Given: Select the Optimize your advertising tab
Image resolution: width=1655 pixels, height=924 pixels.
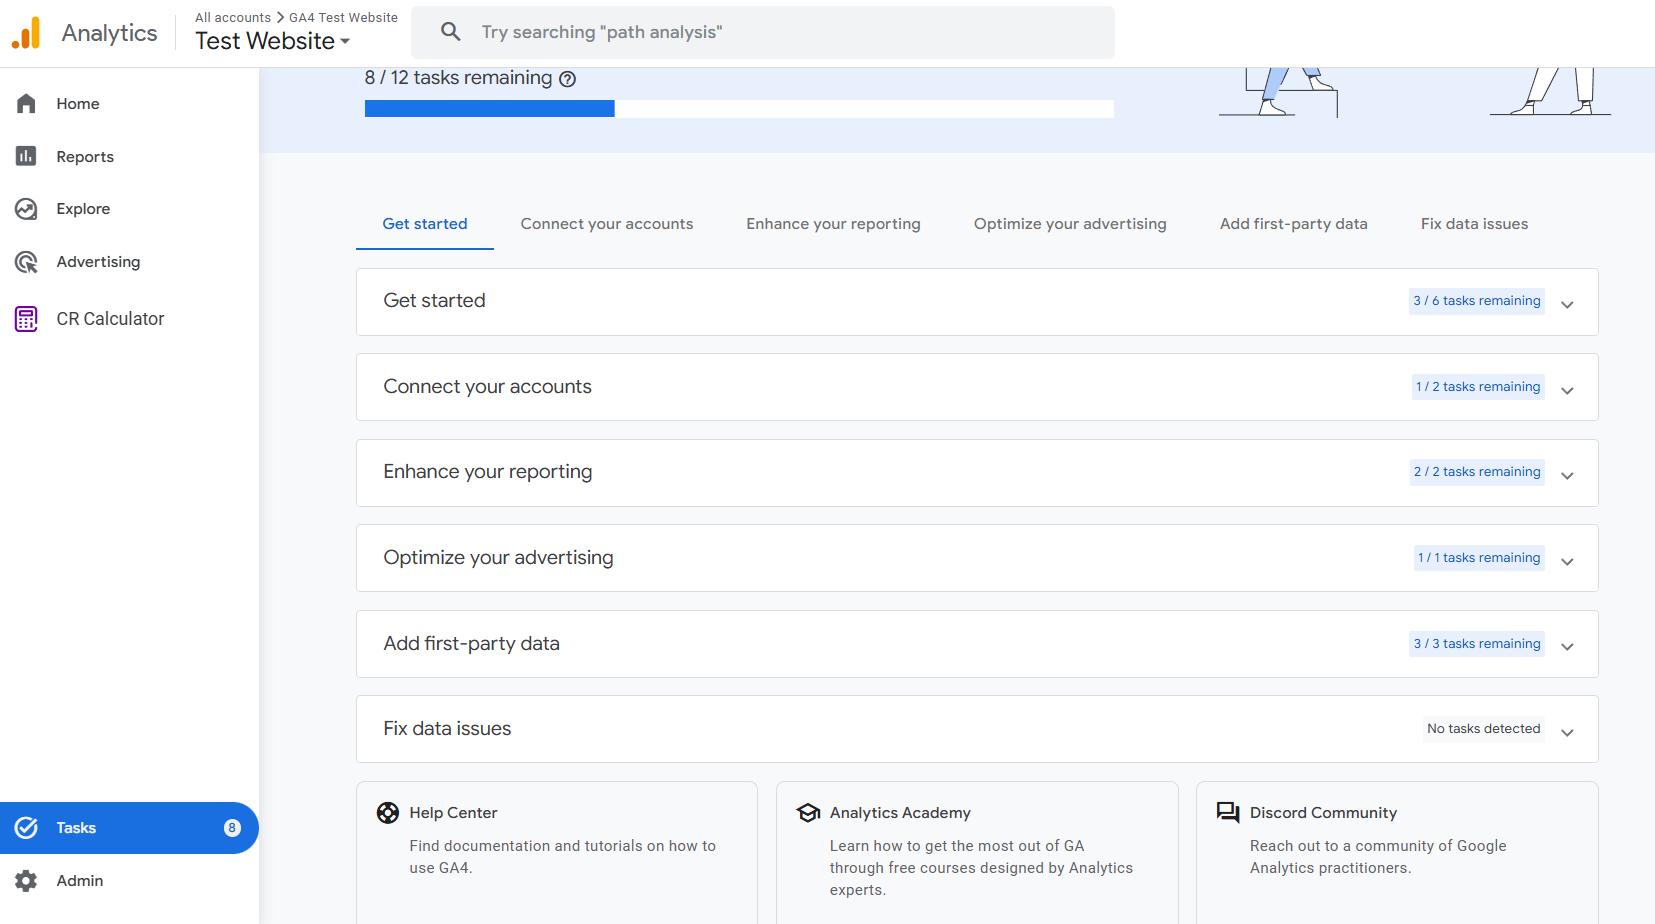Looking at the screenshot, I should coord(1068,223).
